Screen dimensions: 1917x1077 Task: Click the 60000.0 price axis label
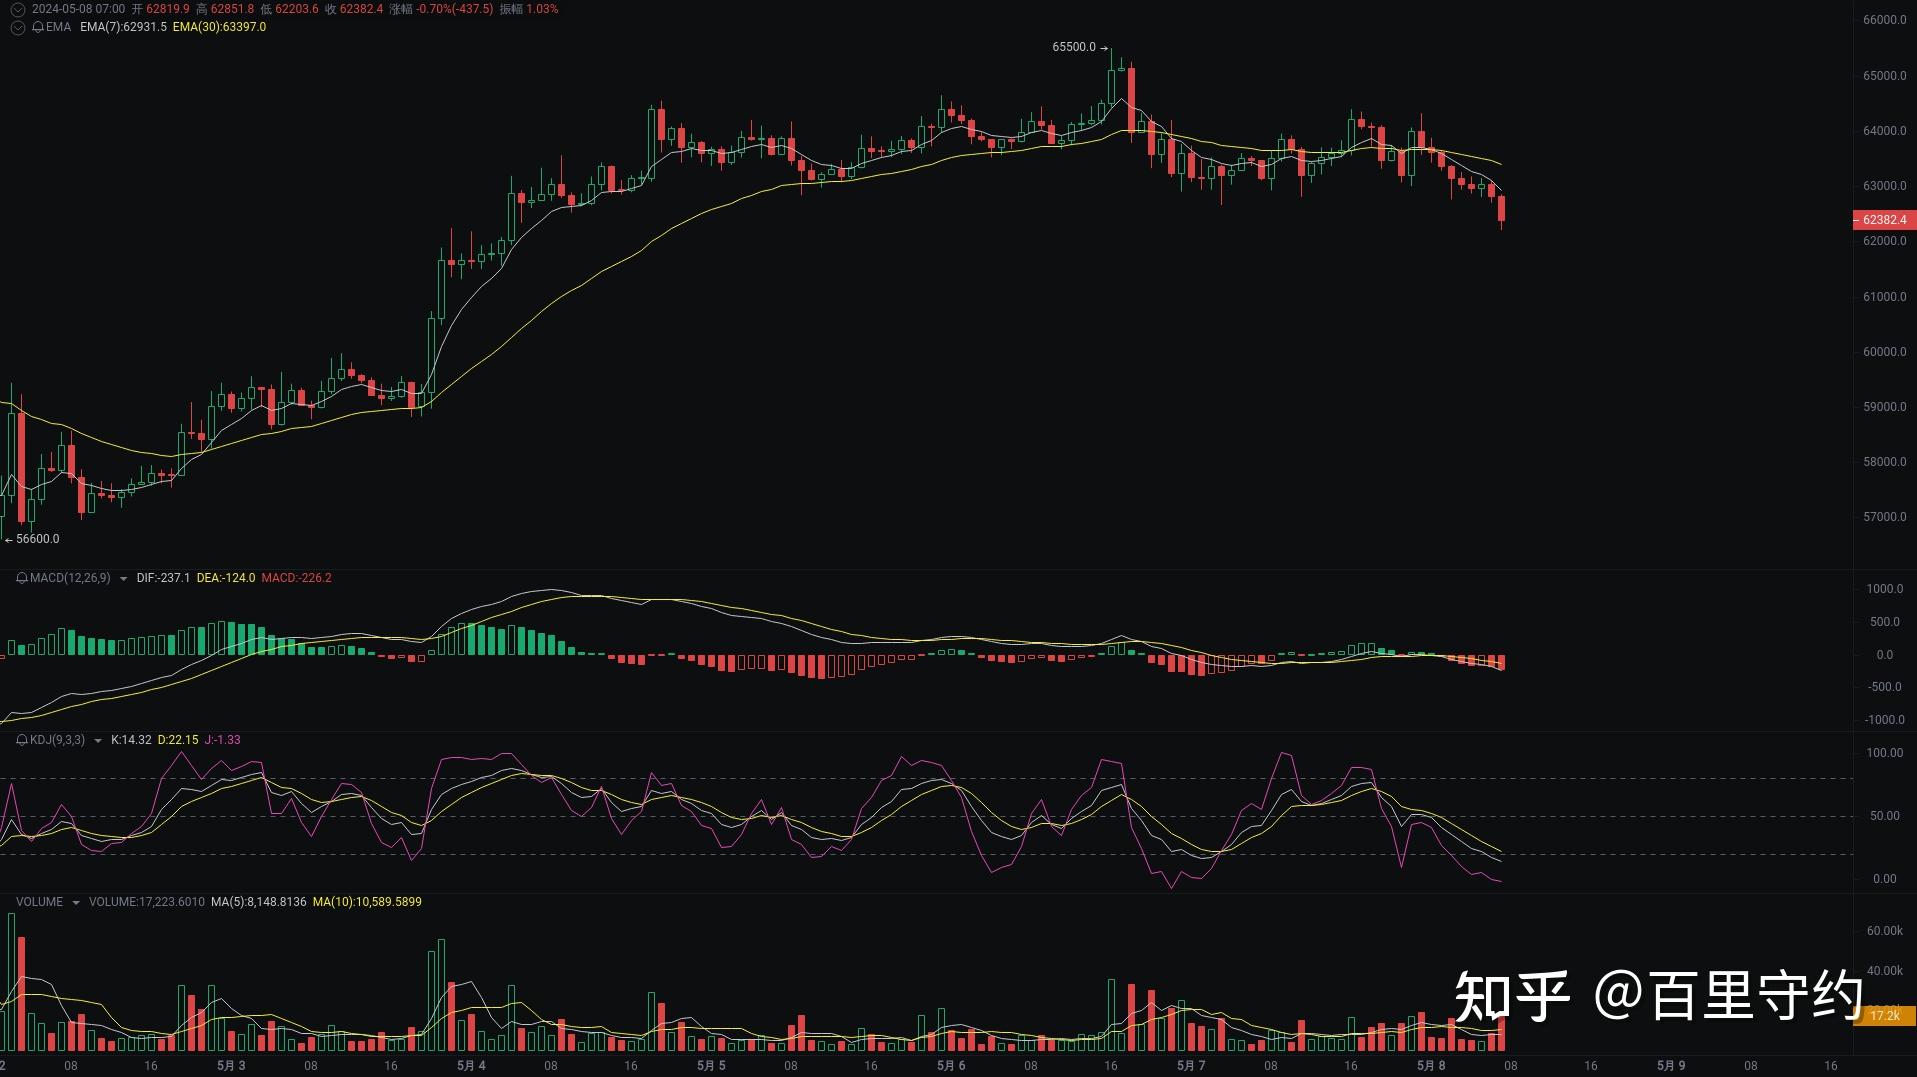click(1885, 352)
